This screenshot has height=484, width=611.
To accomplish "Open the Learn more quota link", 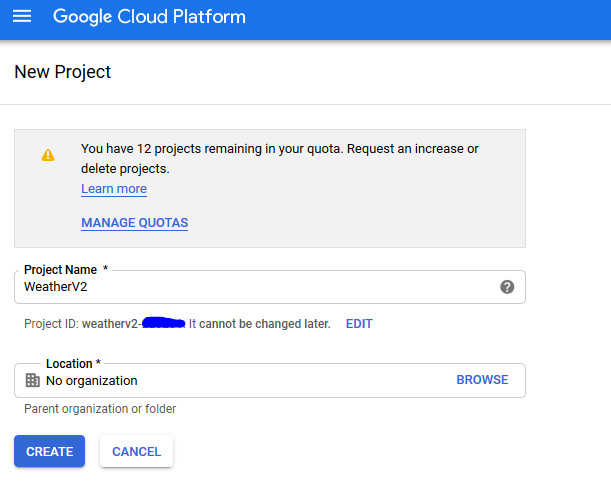I will 114,189.
